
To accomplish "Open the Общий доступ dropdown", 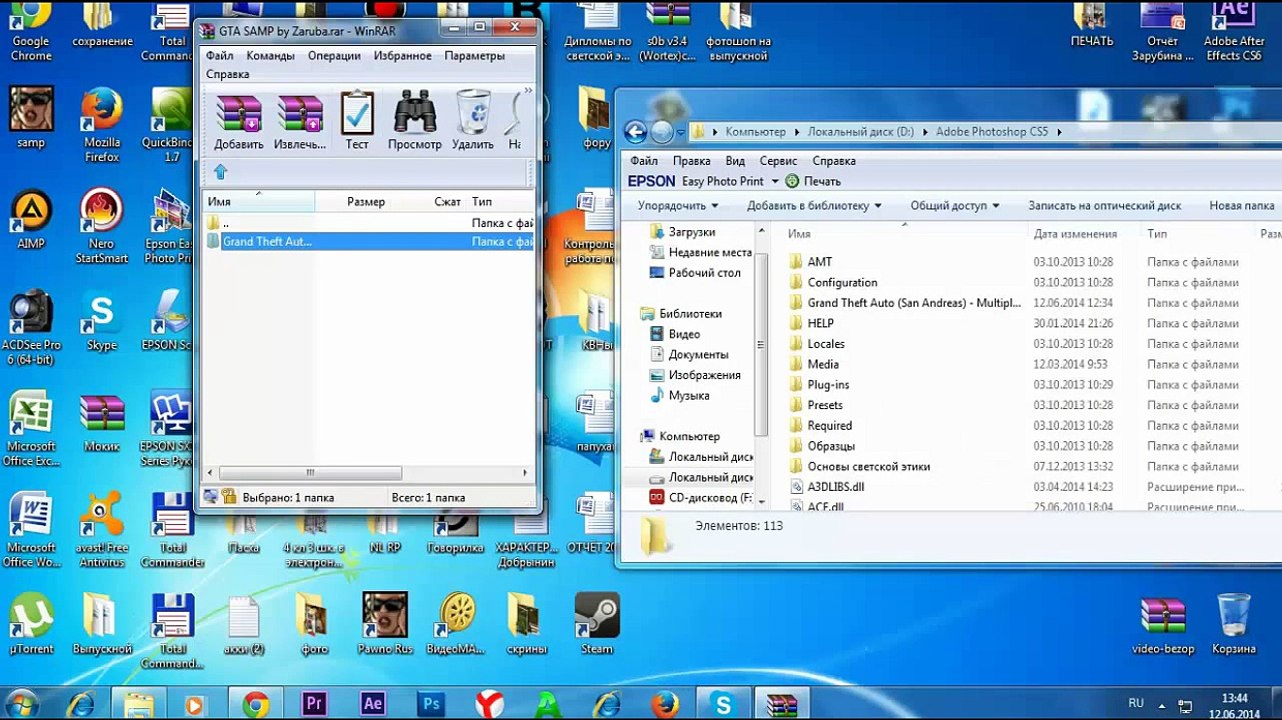I will [955, 206].
